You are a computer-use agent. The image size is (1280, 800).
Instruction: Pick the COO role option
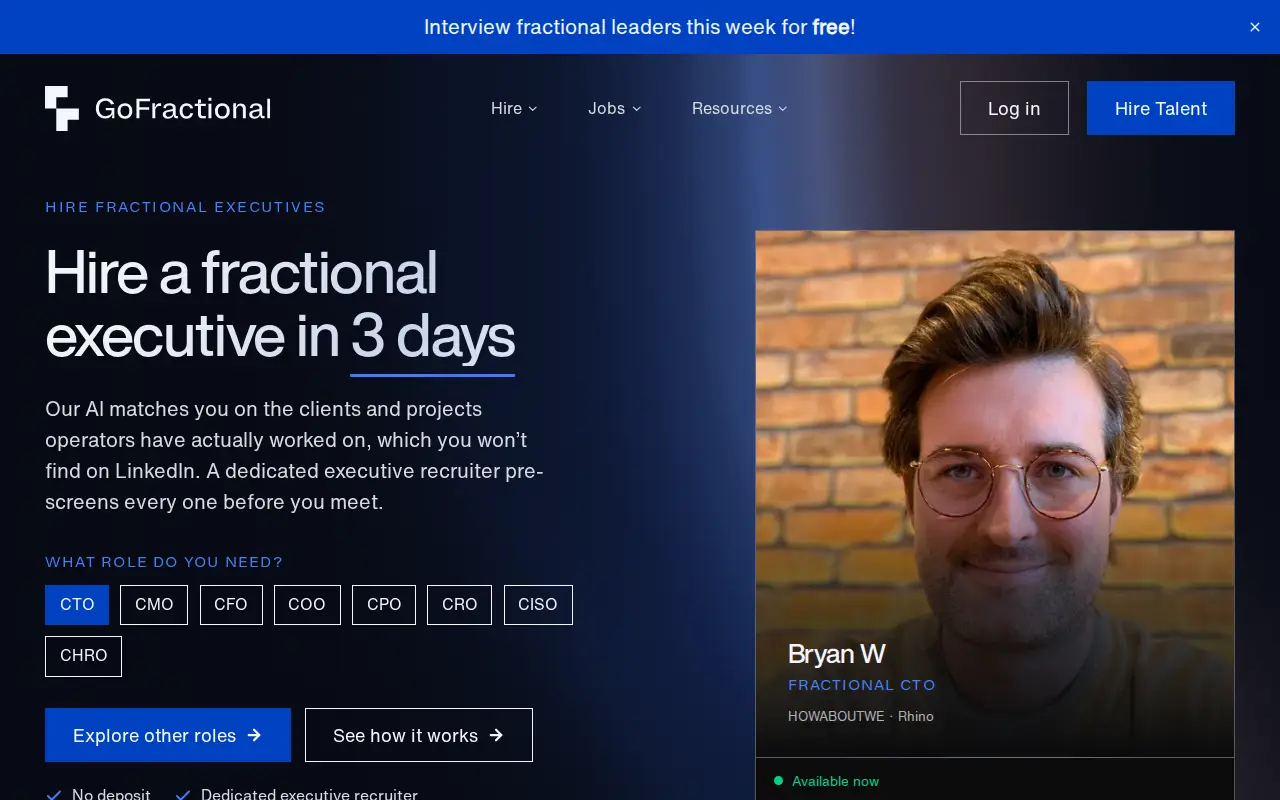pyautogui.click(x=307, y=605)
